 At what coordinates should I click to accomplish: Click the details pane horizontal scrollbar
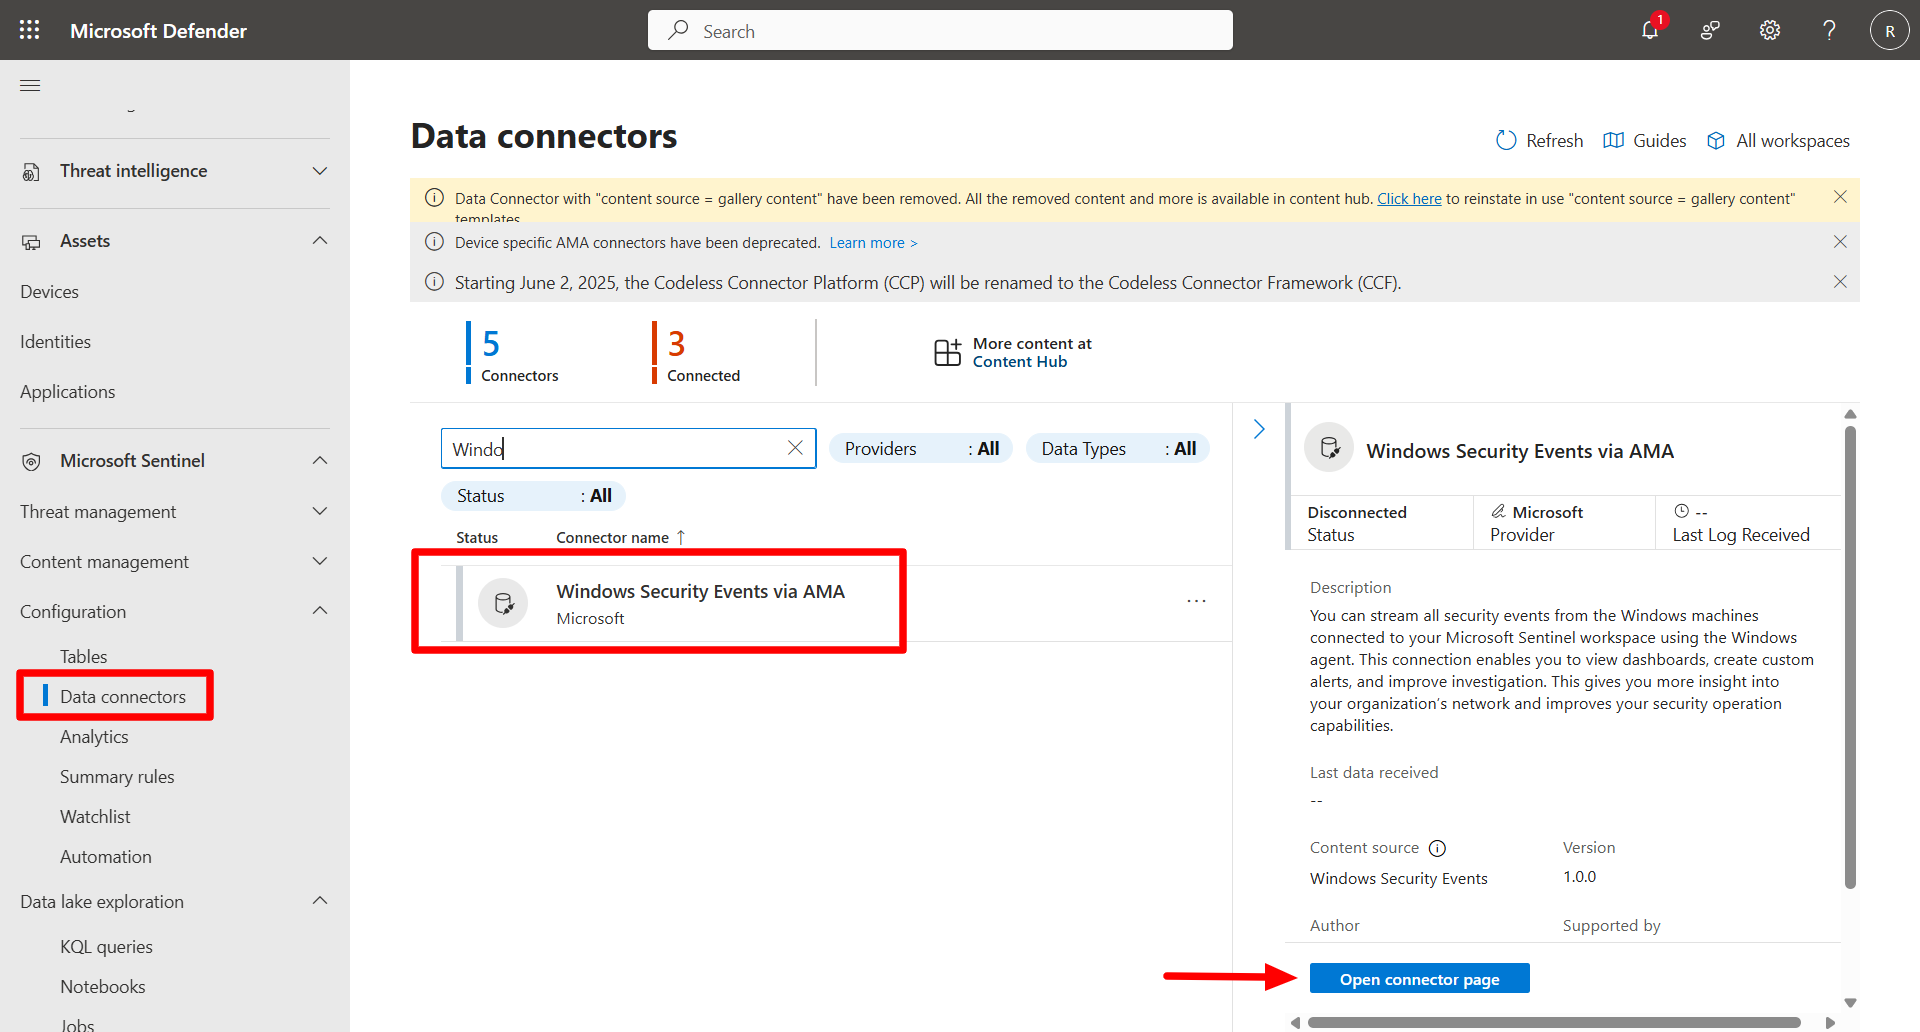(1554, 1023)
